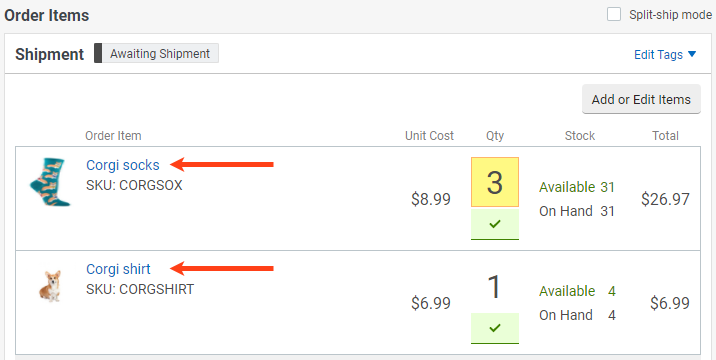Open the Corgi shirt product link

click(x=118, y=269)
